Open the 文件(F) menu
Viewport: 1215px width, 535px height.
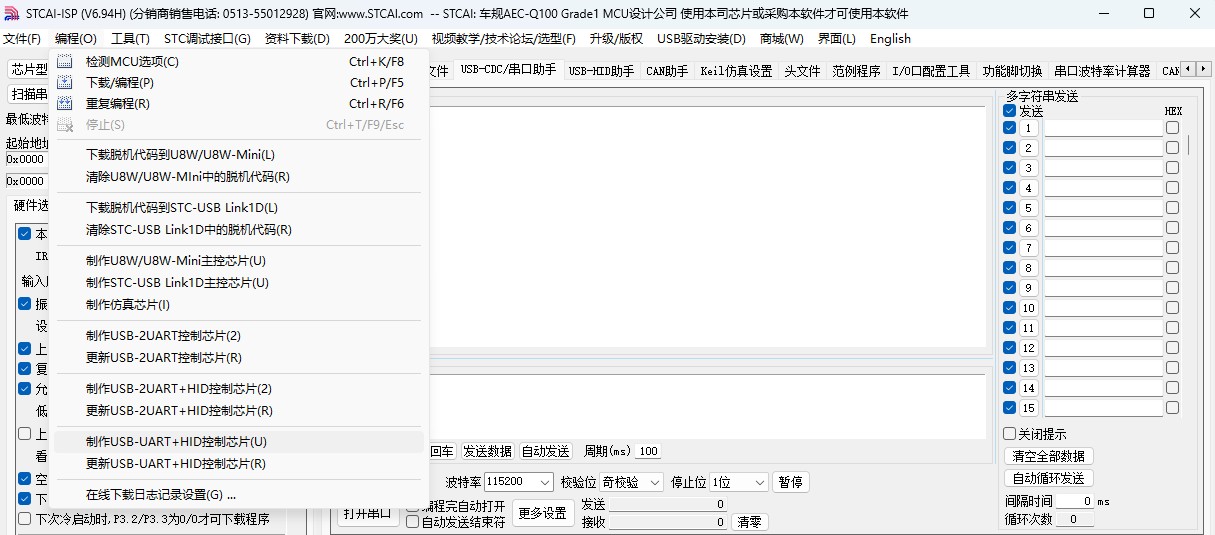[22, 39]
